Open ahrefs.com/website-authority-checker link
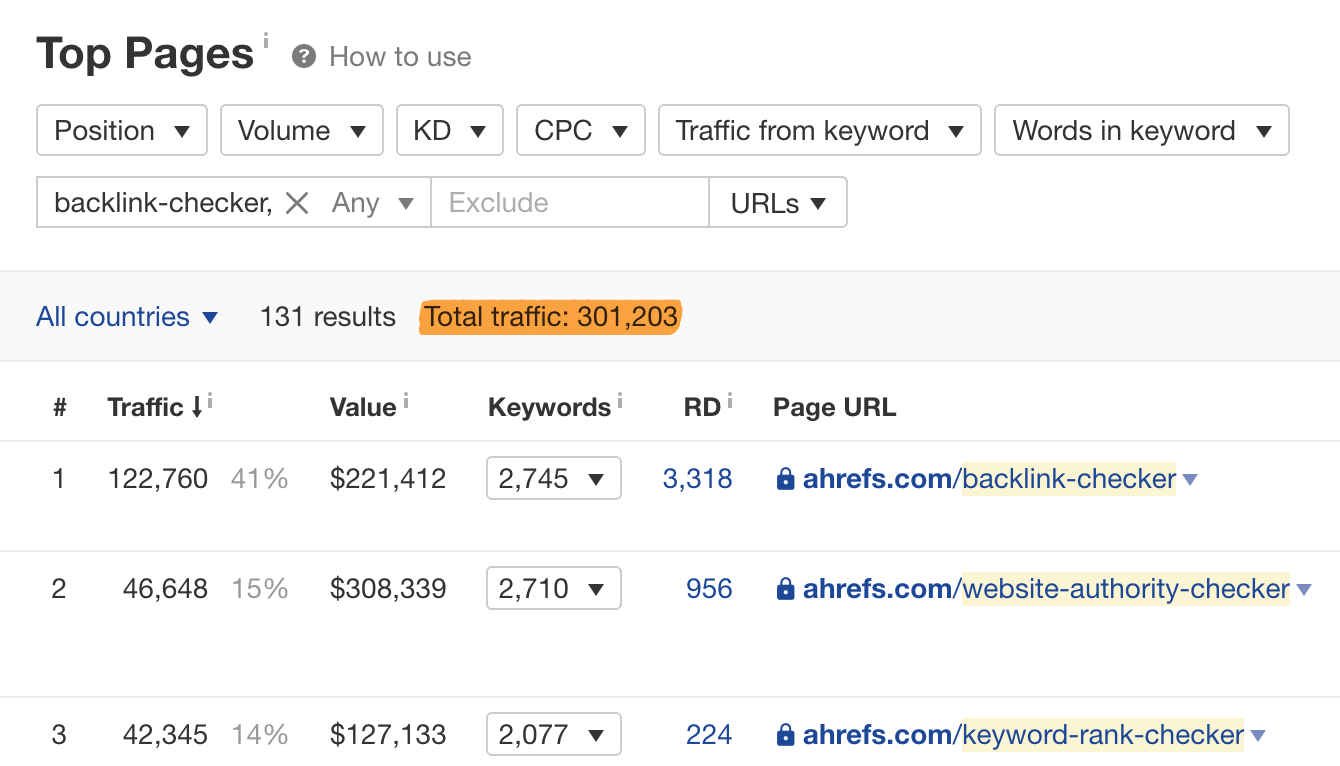The width and height of the screenshot is (1340, 766). (x=1045, y=589)
